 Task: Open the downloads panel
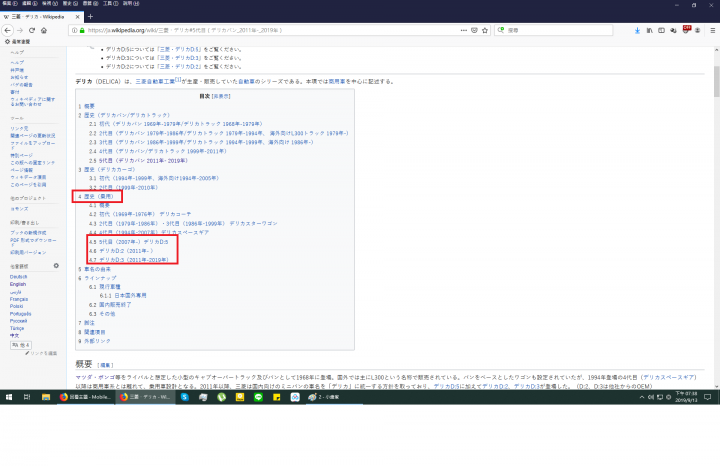point(637,30)
